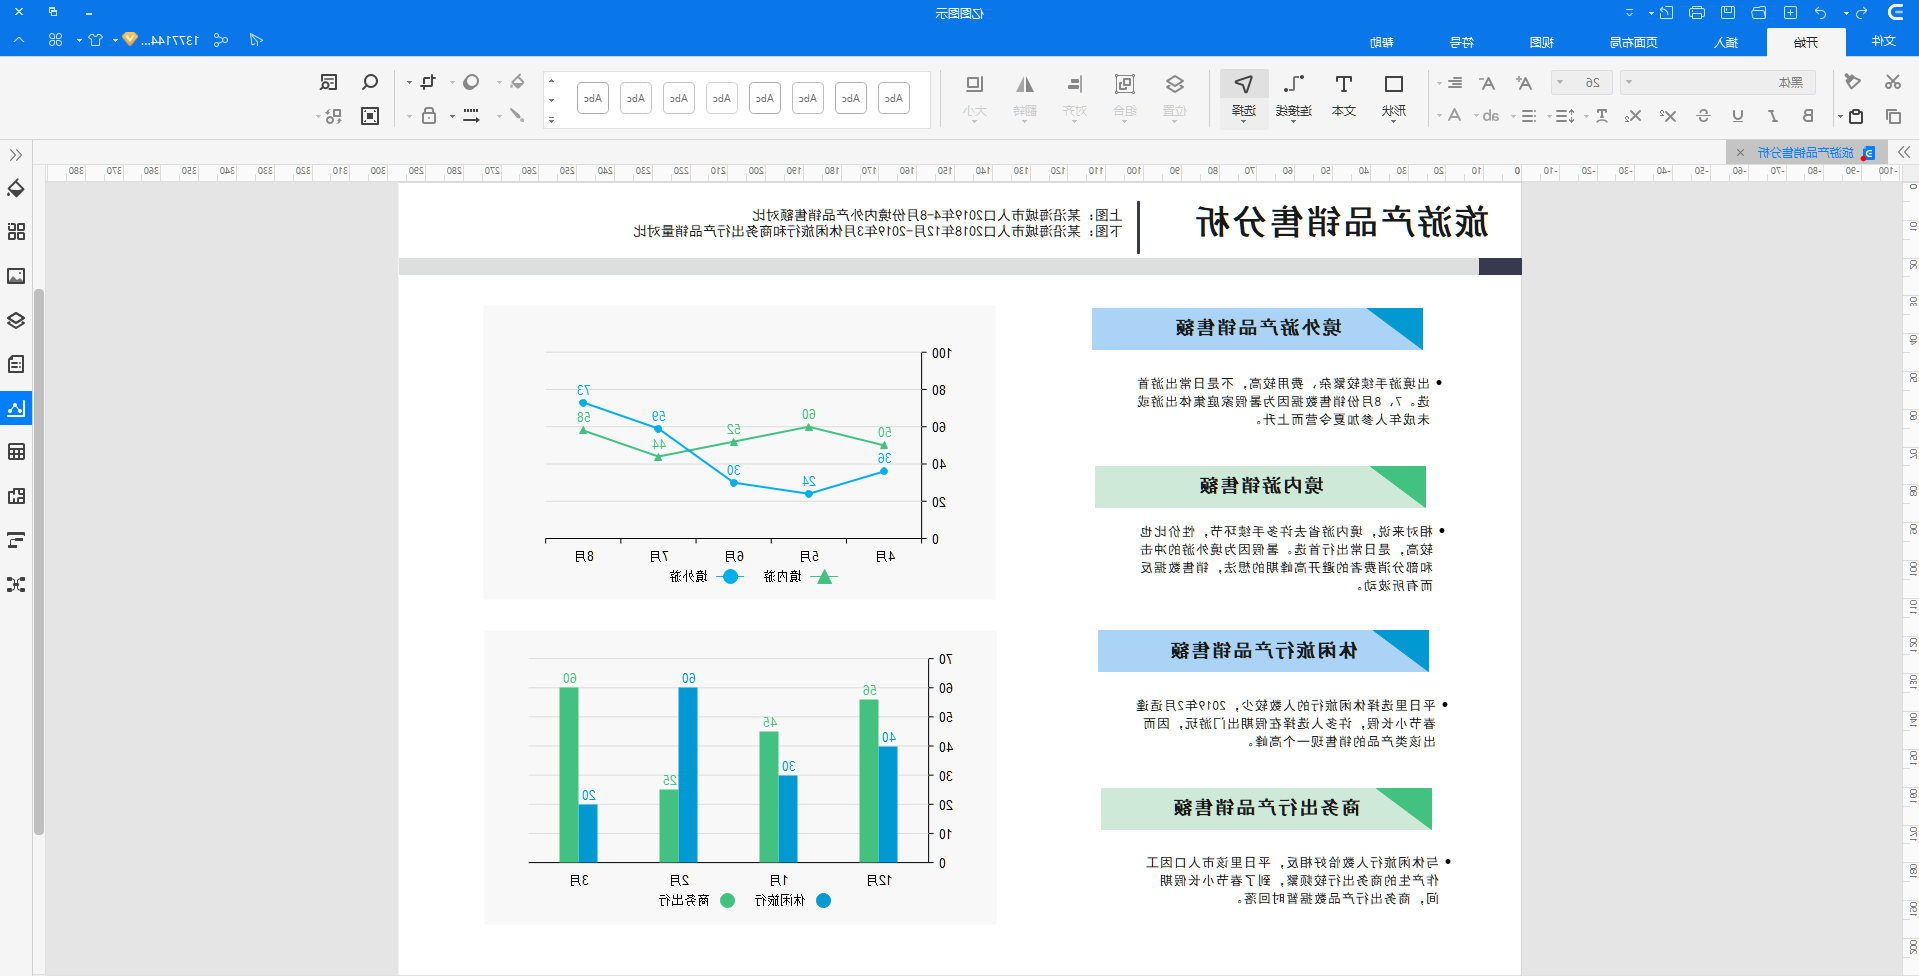Toggle underline text formatting
This screenshot has height=976, width=1919.
[x=1738, y=116]
